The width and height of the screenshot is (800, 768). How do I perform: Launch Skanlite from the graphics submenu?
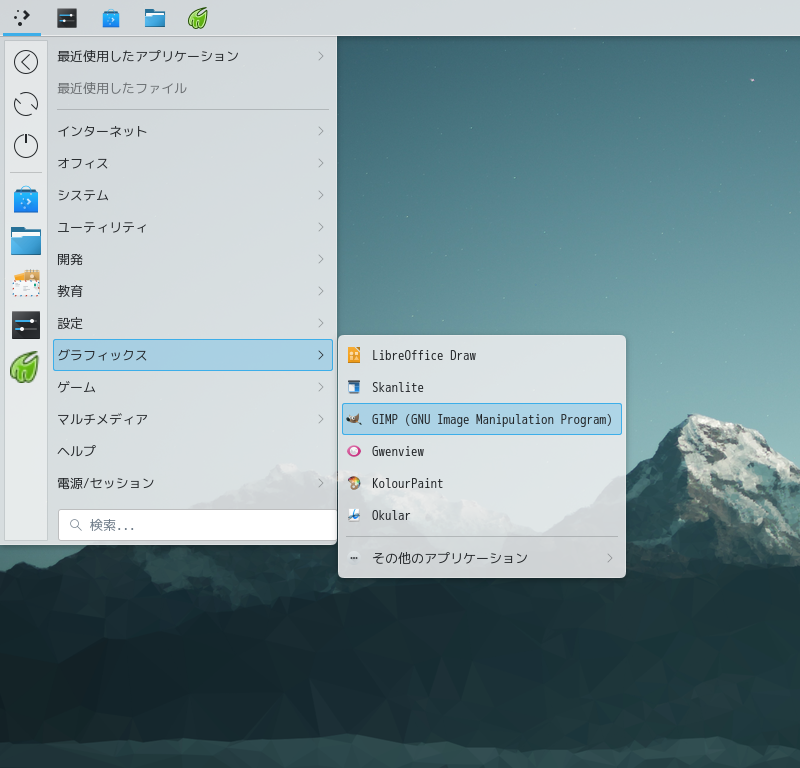tap(482, 387)
